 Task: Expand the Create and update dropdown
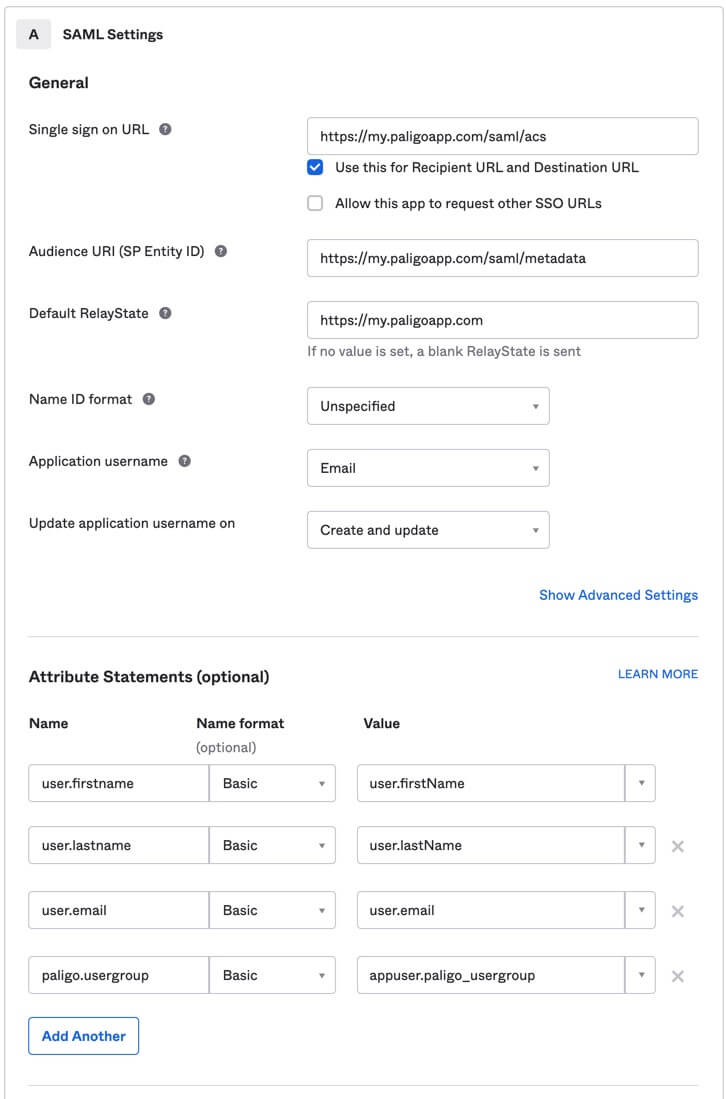point(428,530)
